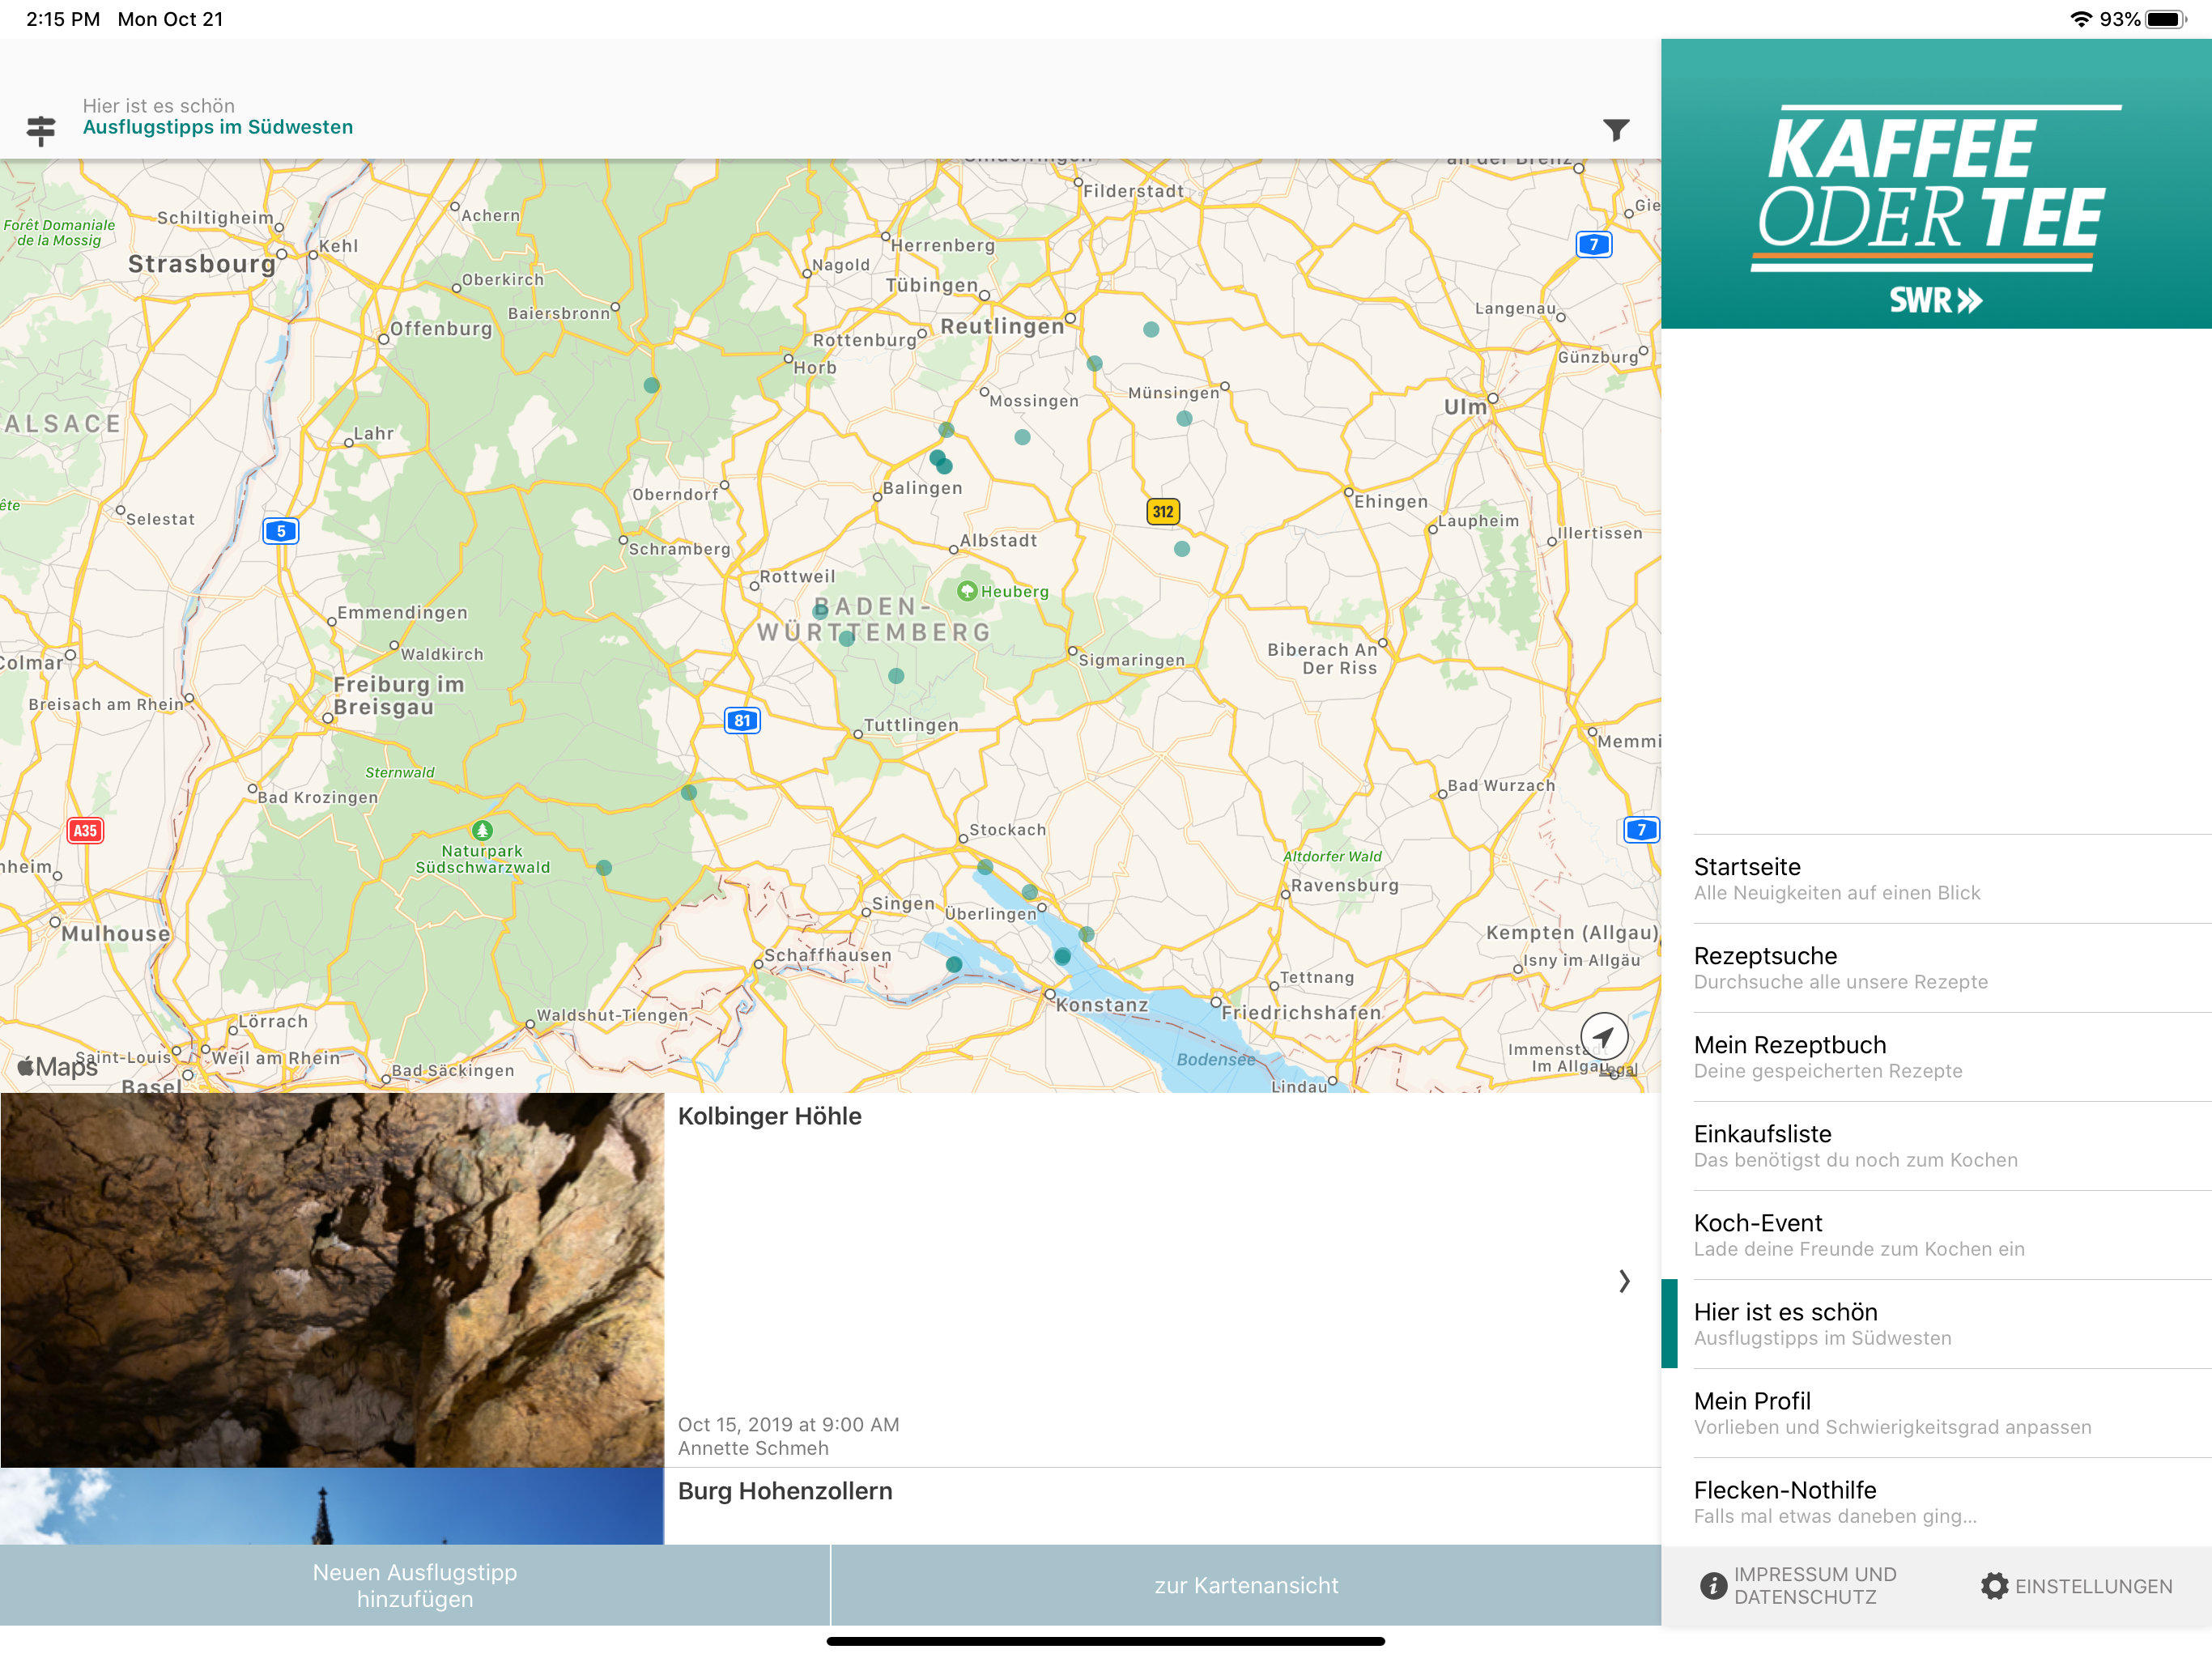2212x1658 pixels.
Task: Tap the 312 road shield on map
Action: pyautogui.click(x=1162, y=512)
